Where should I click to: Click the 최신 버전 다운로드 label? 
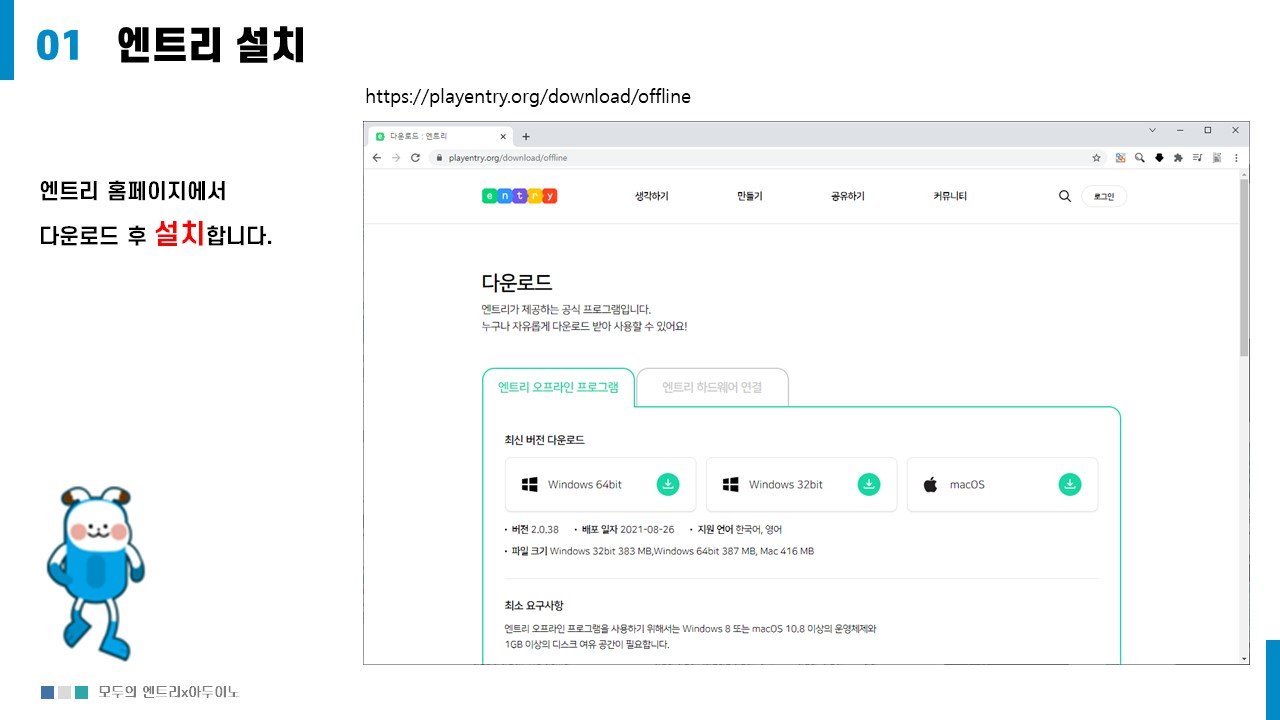(545, 440)
